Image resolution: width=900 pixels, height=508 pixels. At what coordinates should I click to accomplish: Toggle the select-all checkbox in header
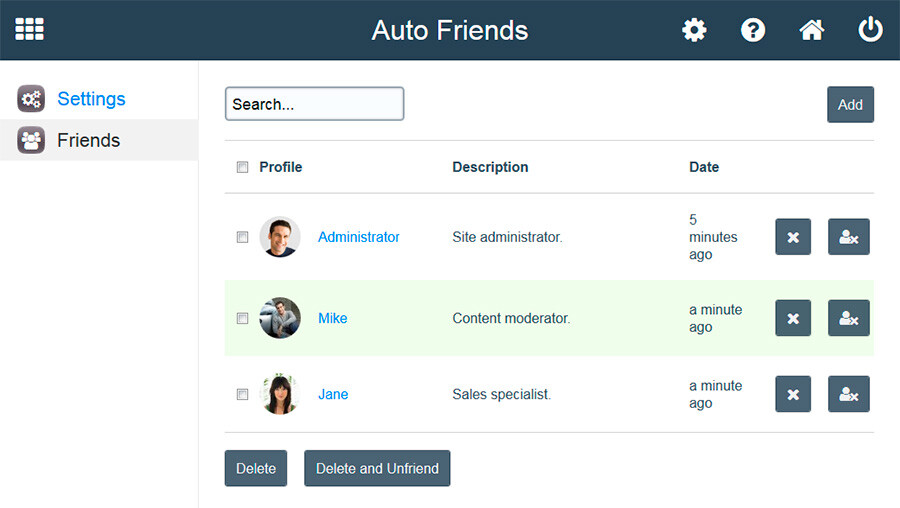242,167
